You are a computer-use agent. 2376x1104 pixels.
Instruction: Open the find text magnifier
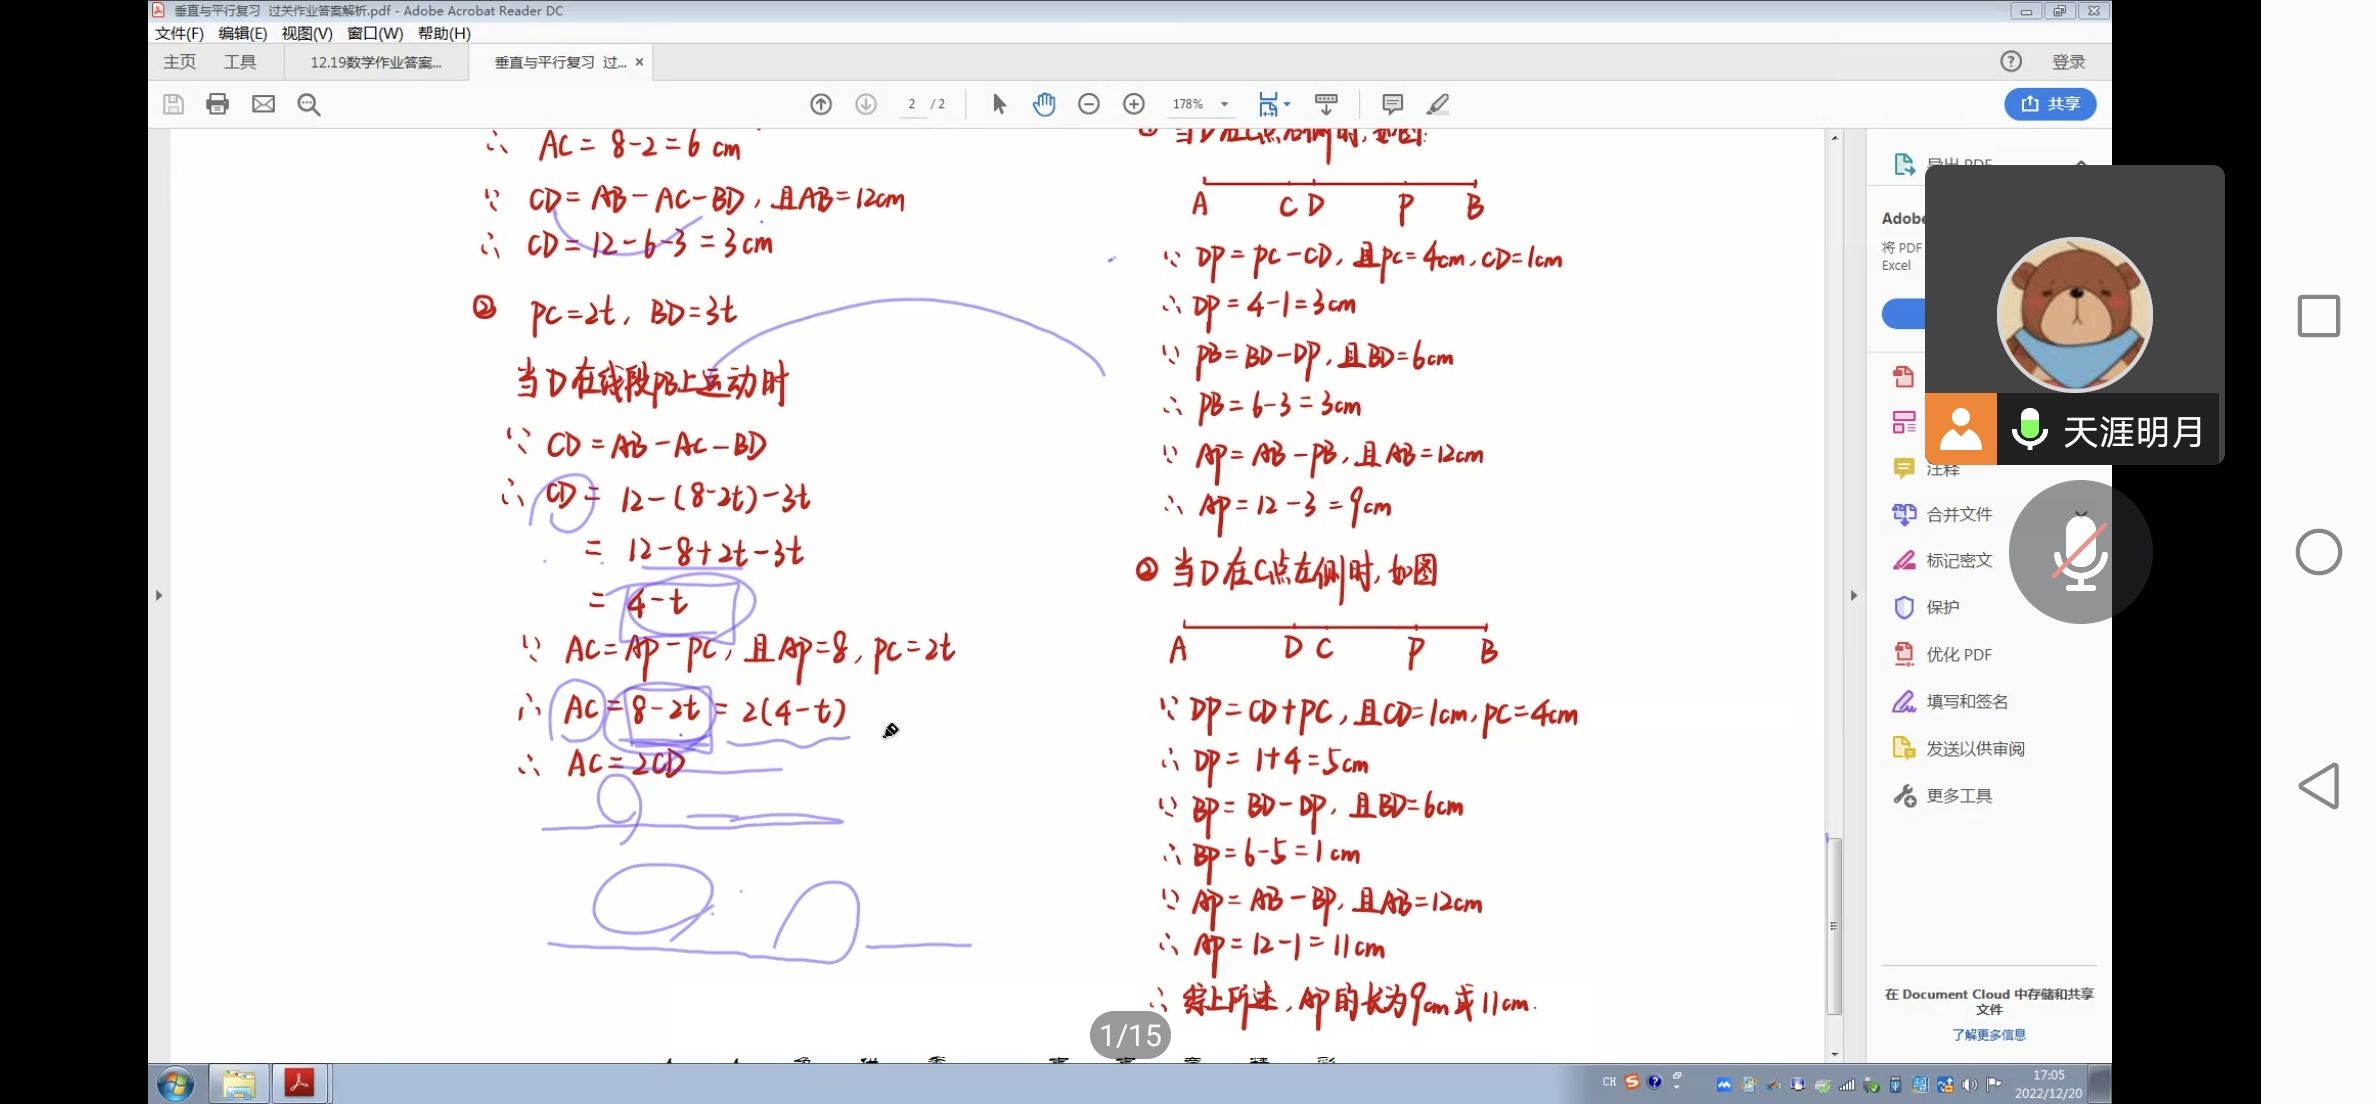309,104
